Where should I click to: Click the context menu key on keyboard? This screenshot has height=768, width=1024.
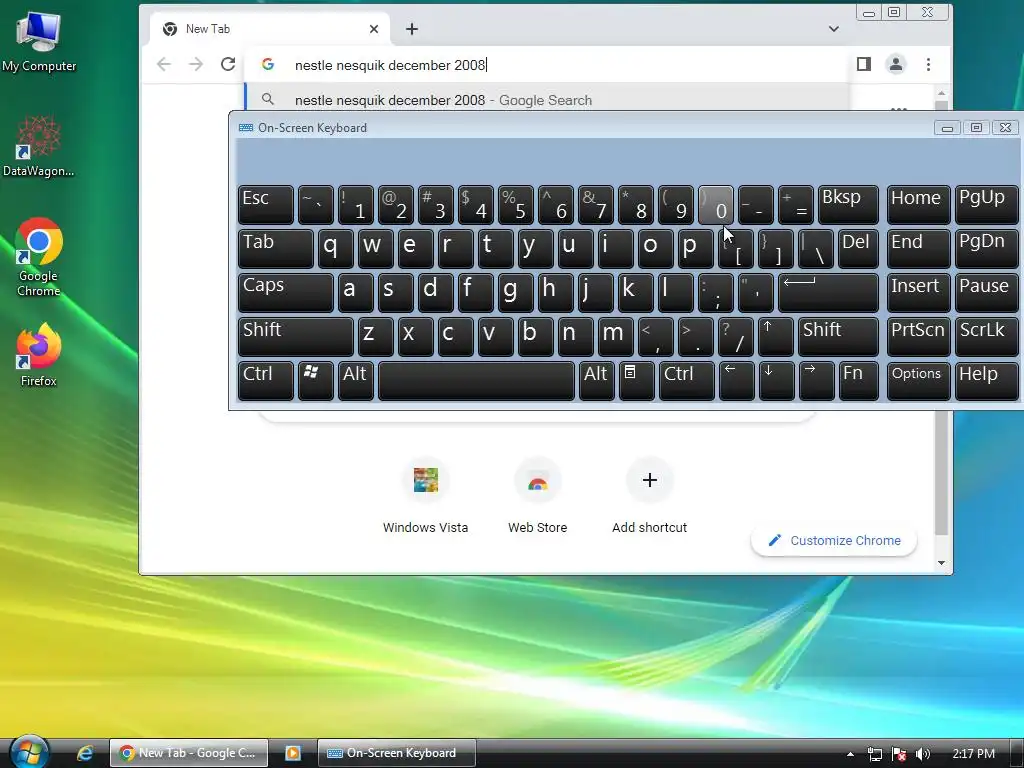(x=636, y=381)
